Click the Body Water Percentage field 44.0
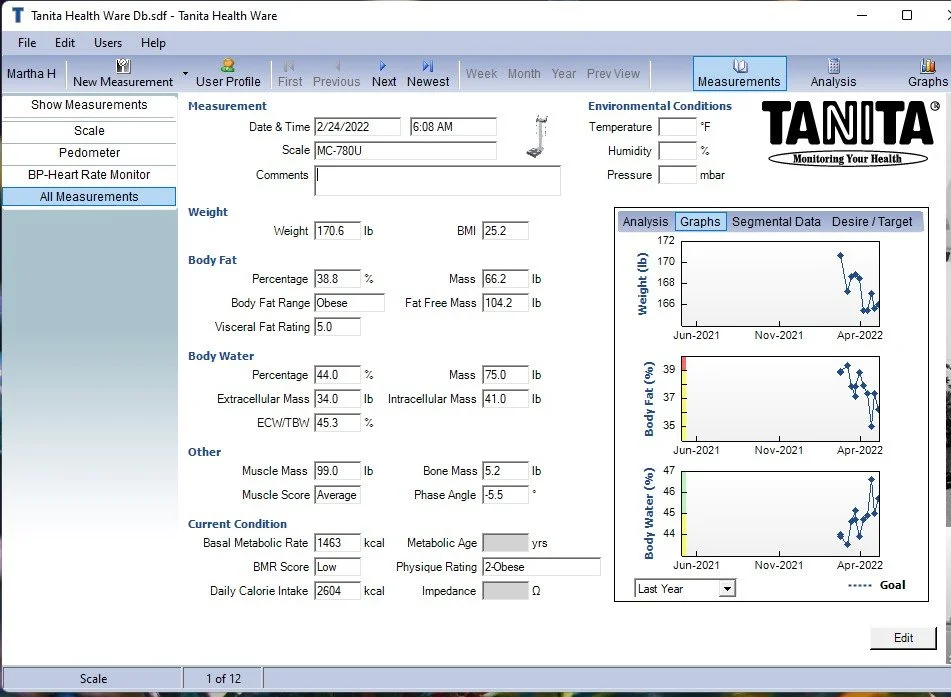 click(x=337, y=375)
